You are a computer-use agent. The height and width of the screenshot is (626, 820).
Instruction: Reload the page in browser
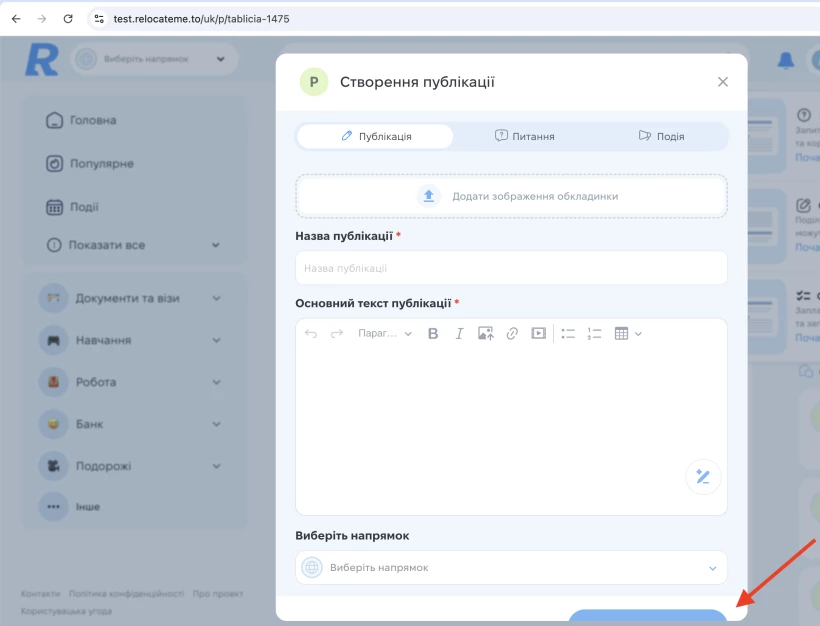click(x=68, y=18)
